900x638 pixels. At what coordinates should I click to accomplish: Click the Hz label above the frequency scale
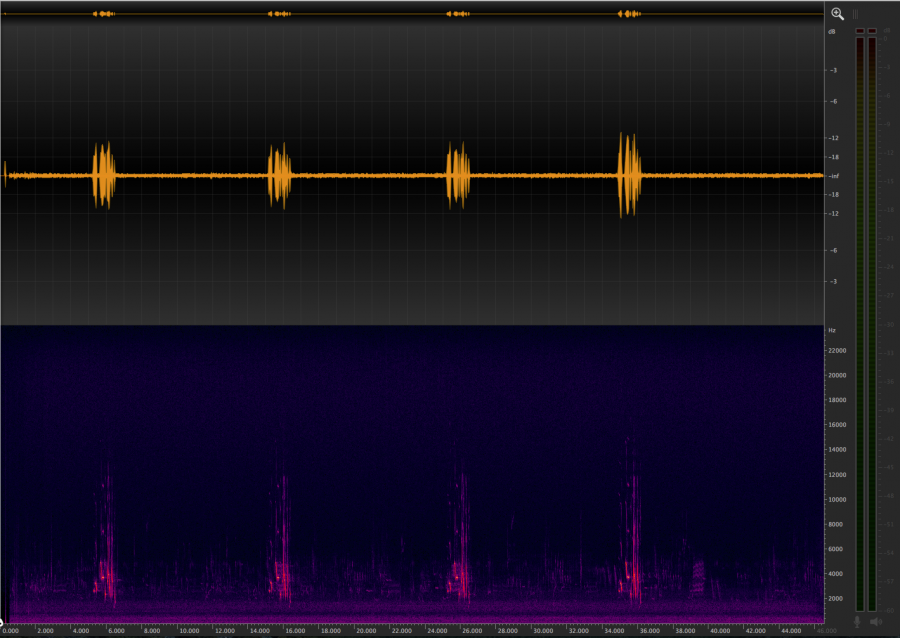[831, 330]
